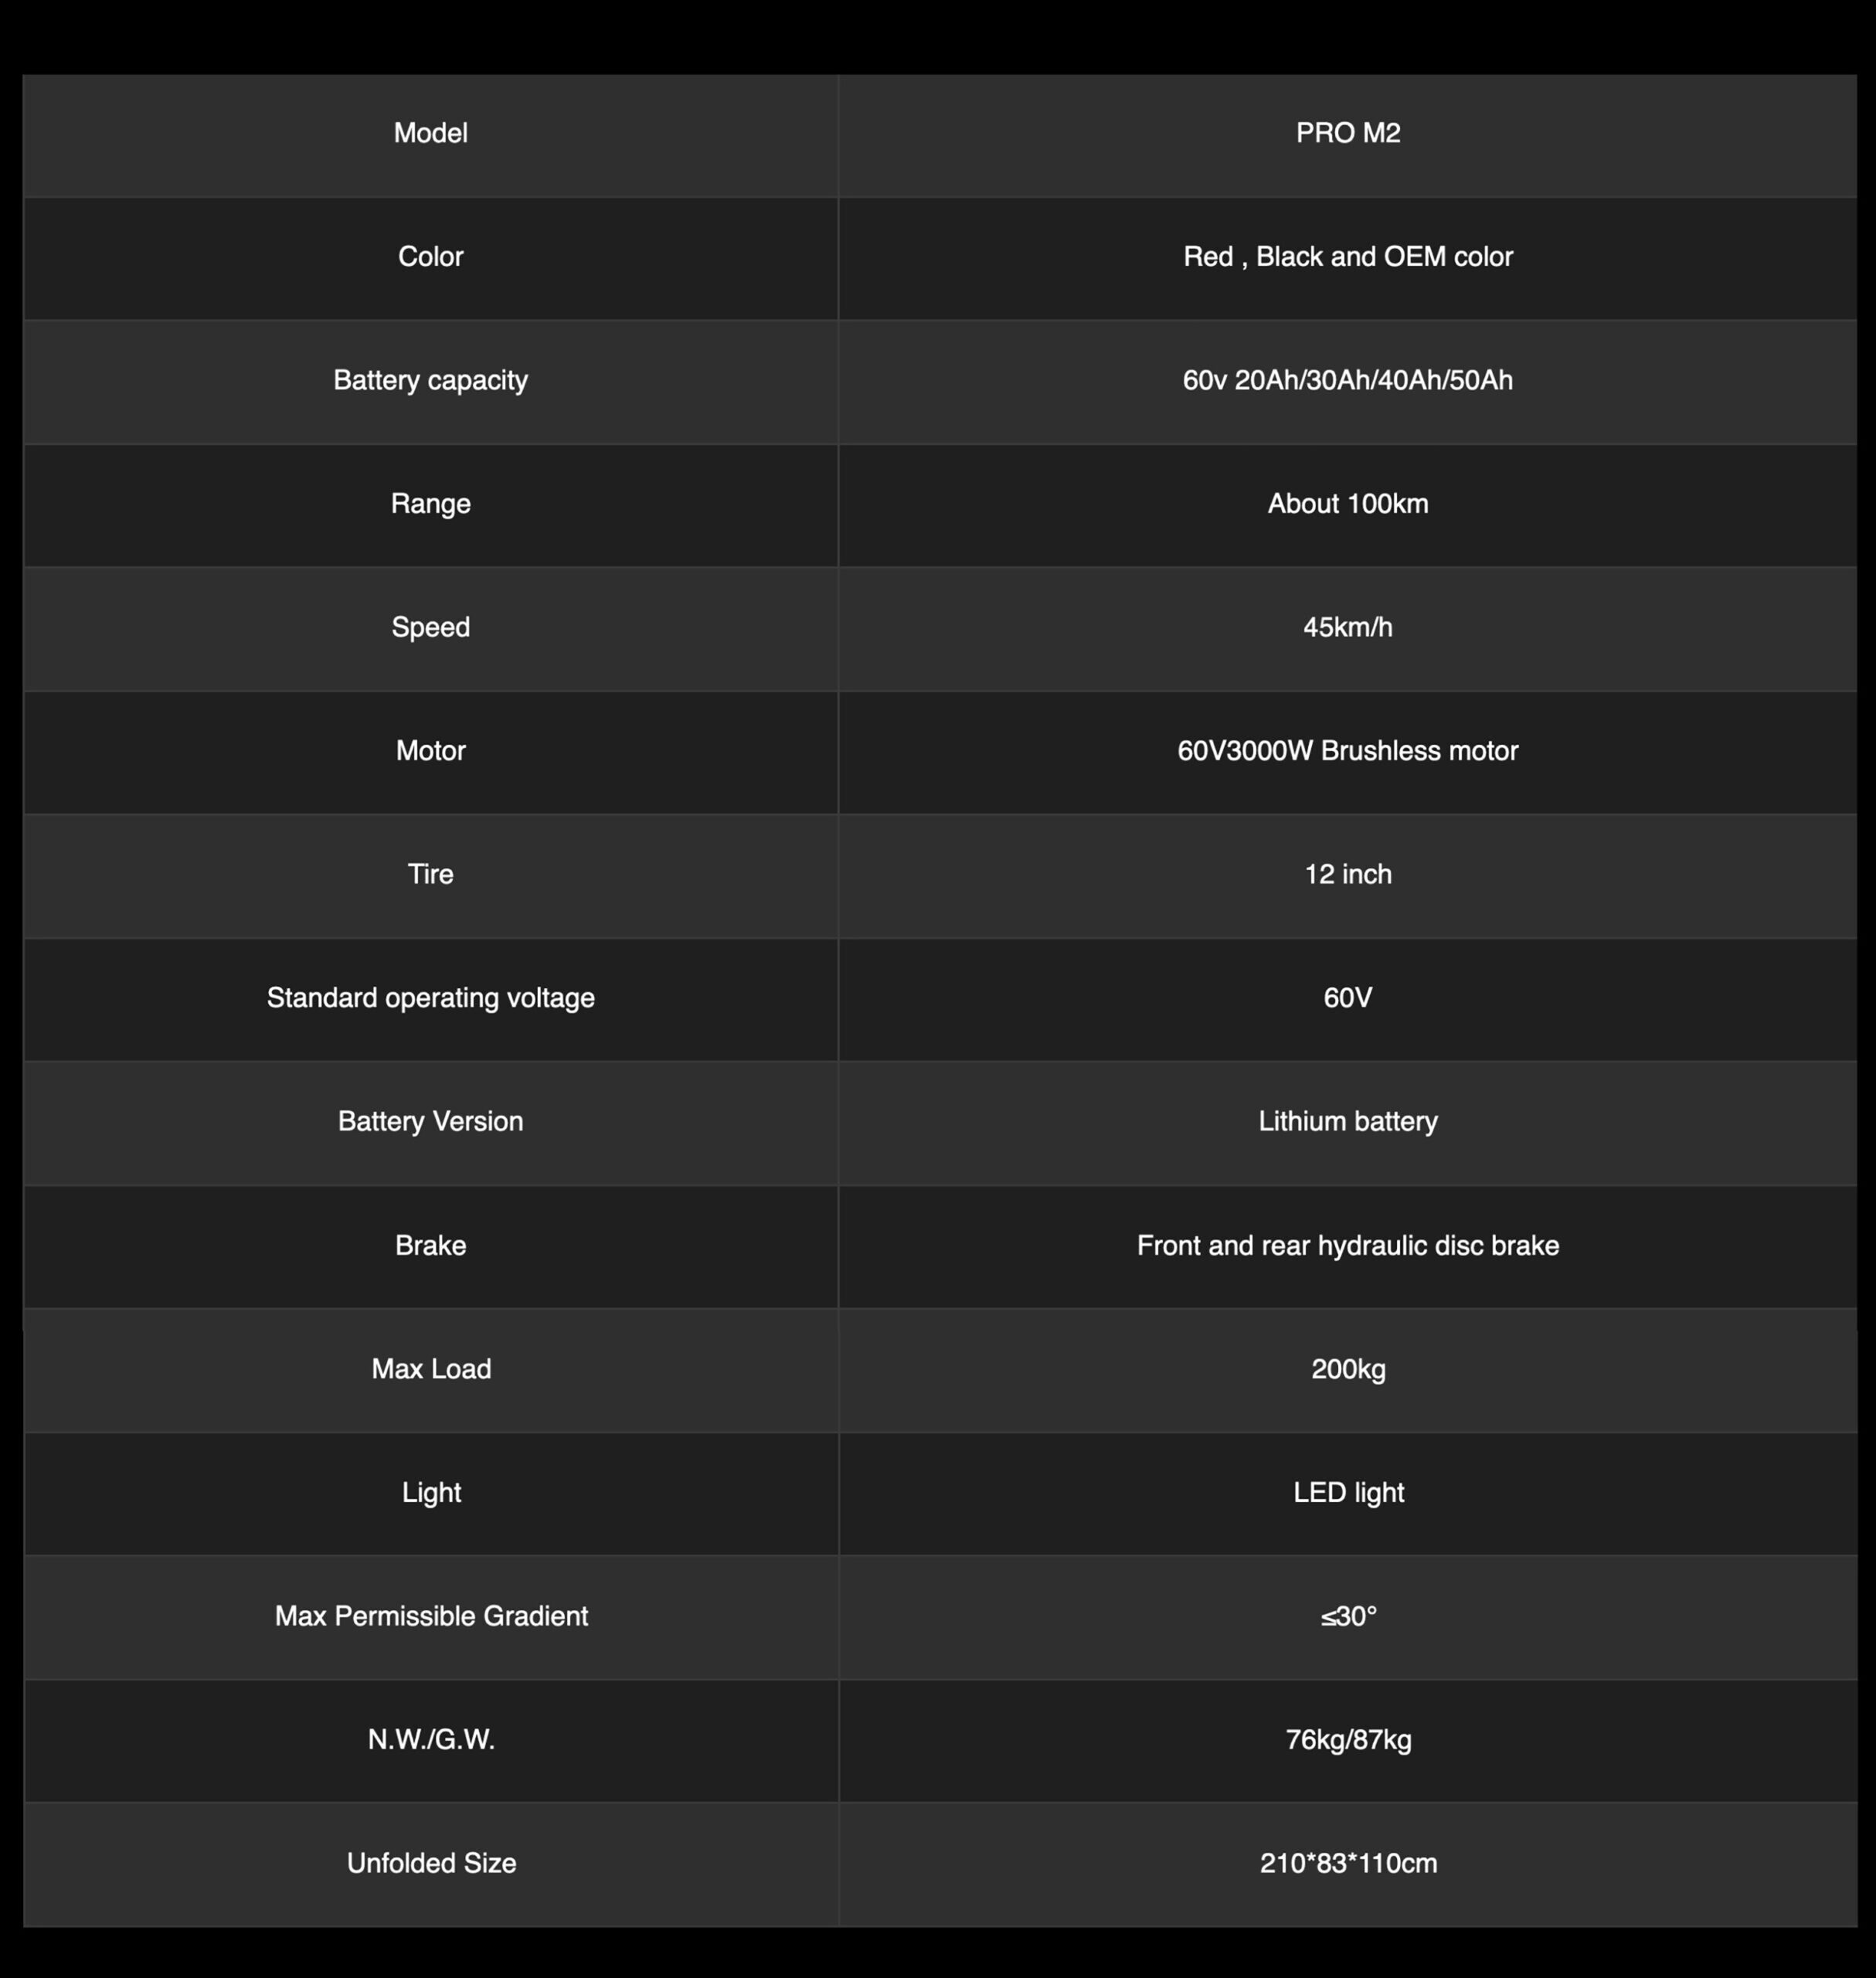The width and height of the screenshot is (1876, 1978).
Task: Click Max Permissible Gradient label
Action: click(431, 1616)
